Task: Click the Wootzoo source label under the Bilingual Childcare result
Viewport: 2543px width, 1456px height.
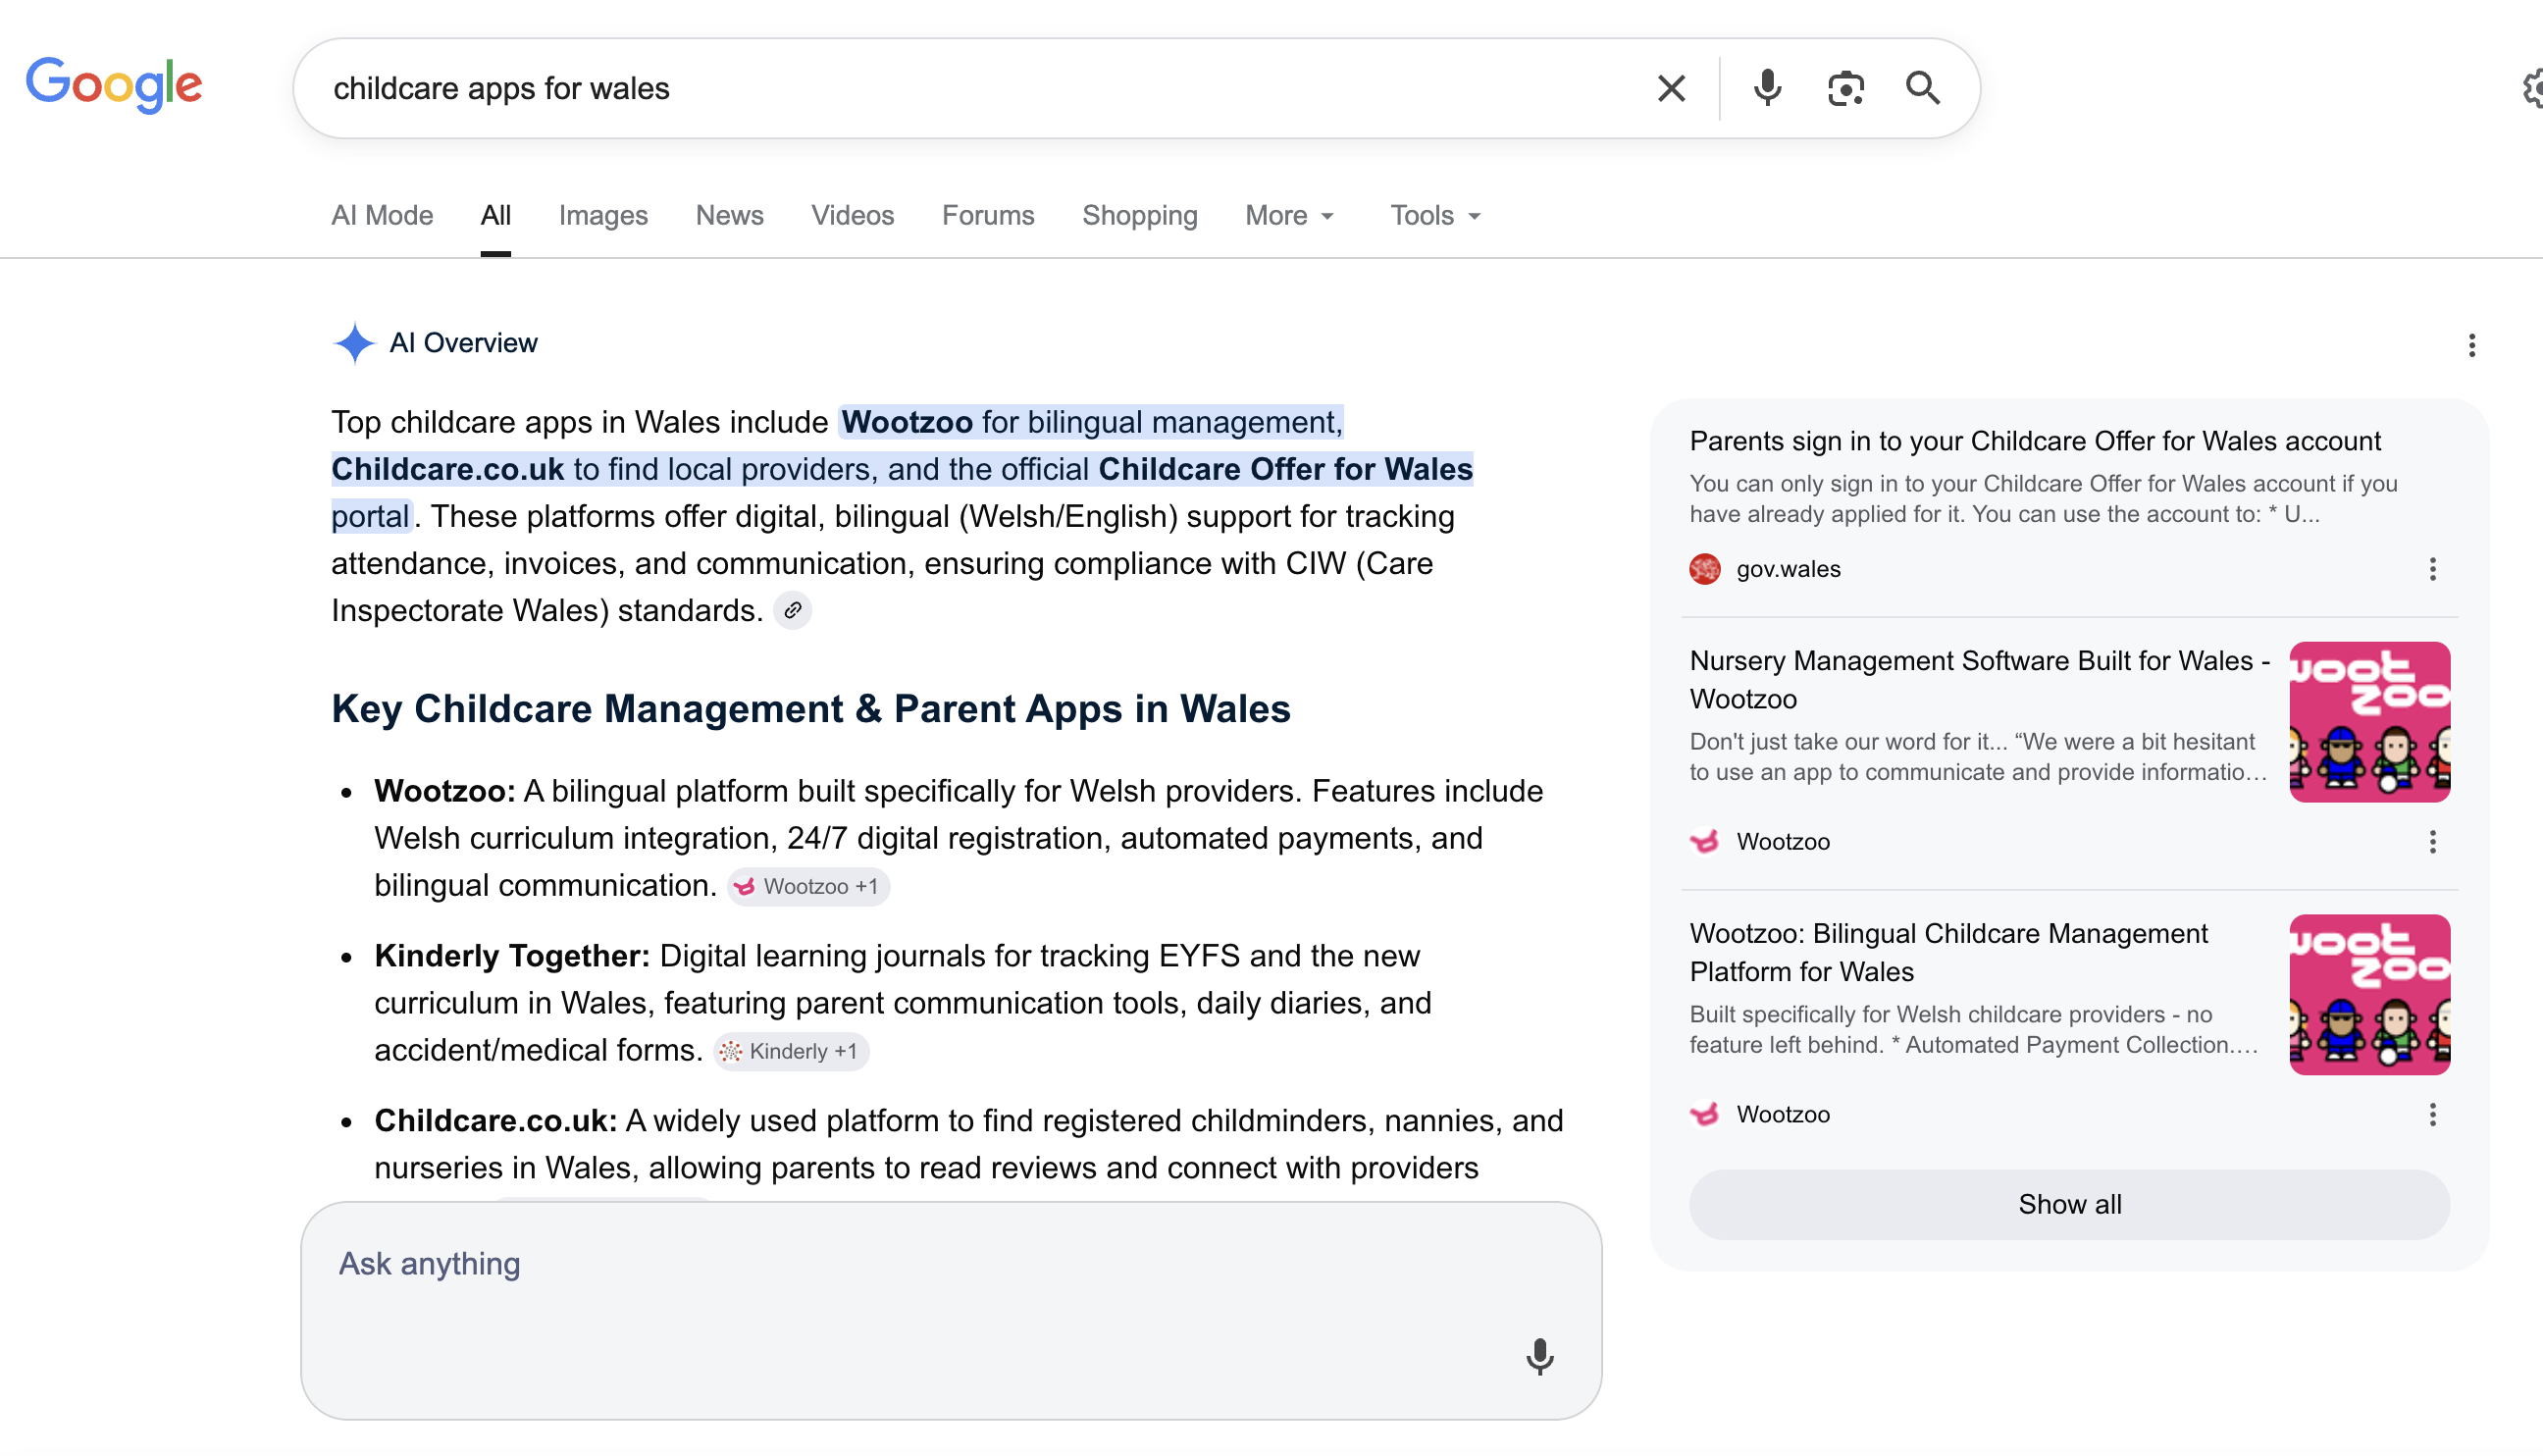Action: [x=1783, y=1115]
